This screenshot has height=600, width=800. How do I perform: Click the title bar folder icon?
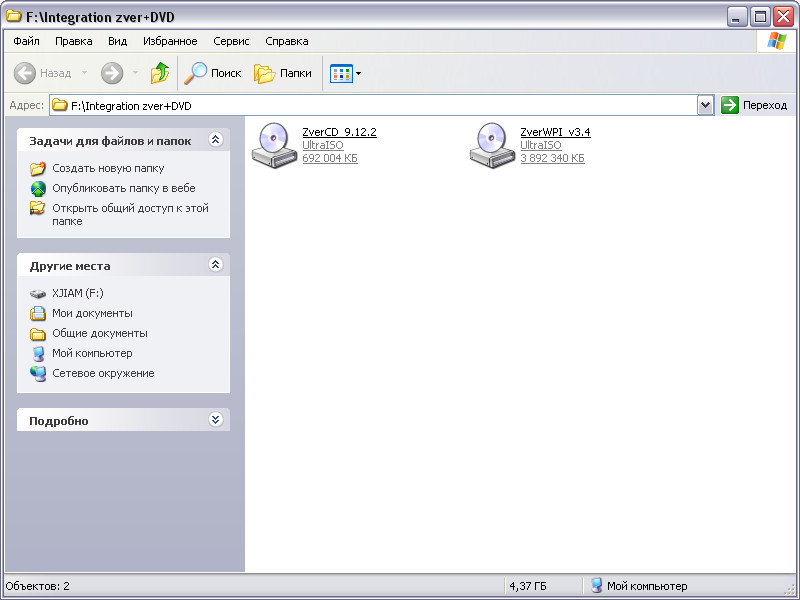[x=14, y=16]
